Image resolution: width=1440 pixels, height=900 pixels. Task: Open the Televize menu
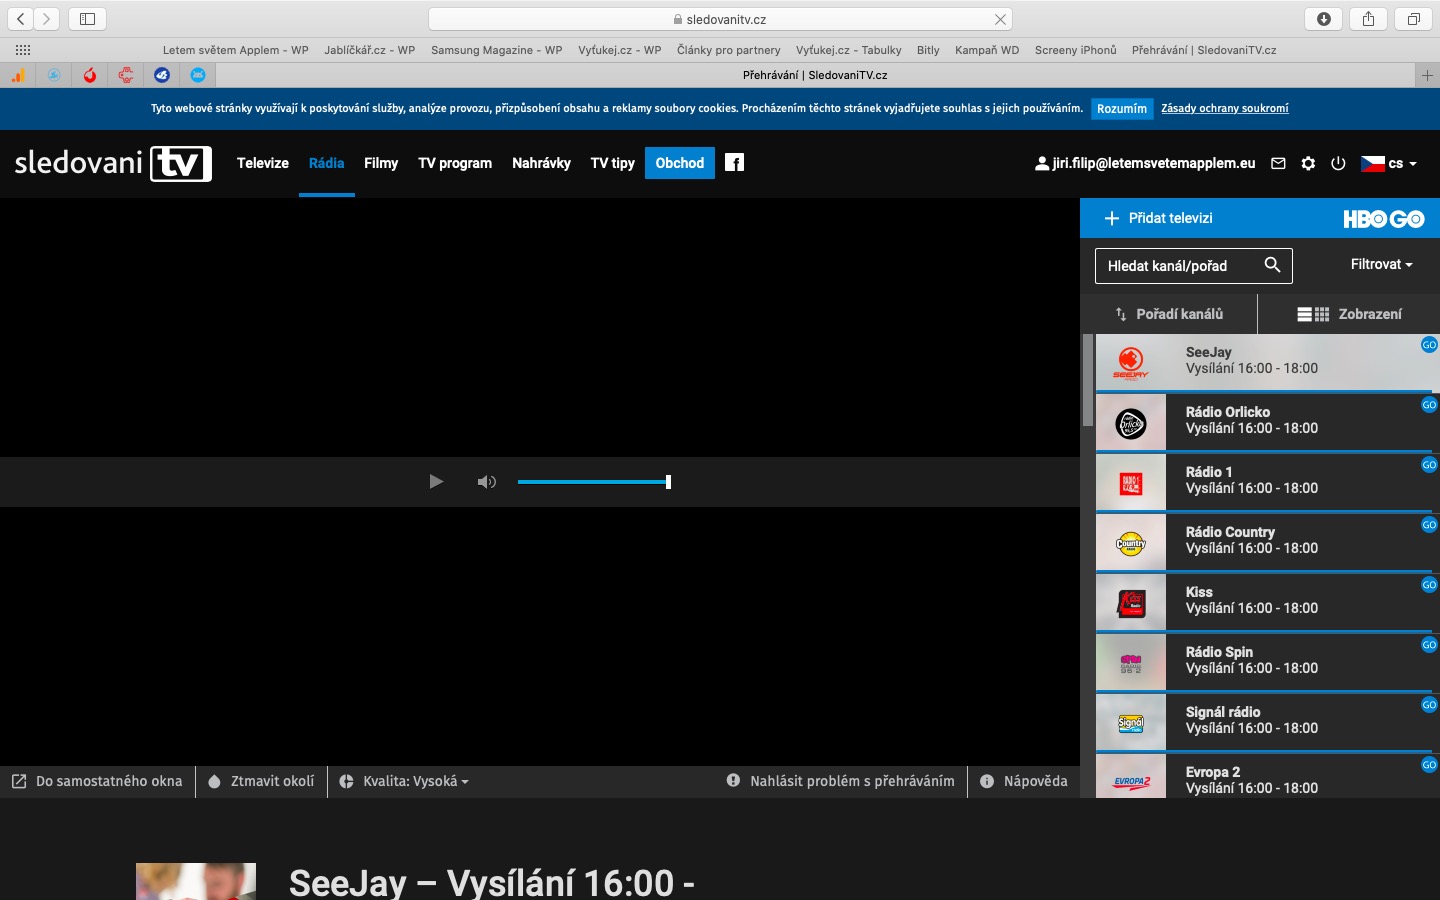click(263, 163)
